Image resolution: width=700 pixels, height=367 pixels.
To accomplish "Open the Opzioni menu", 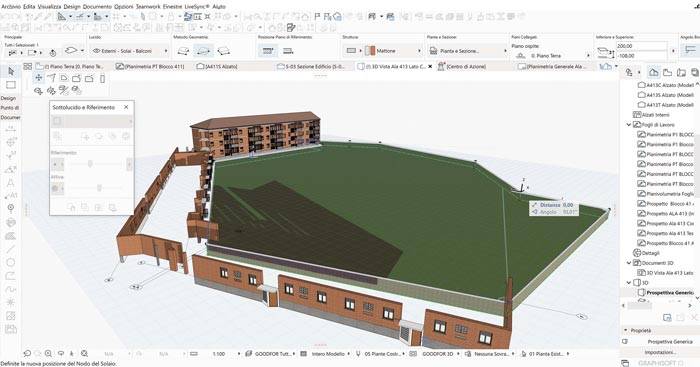I will pos(124,7).
